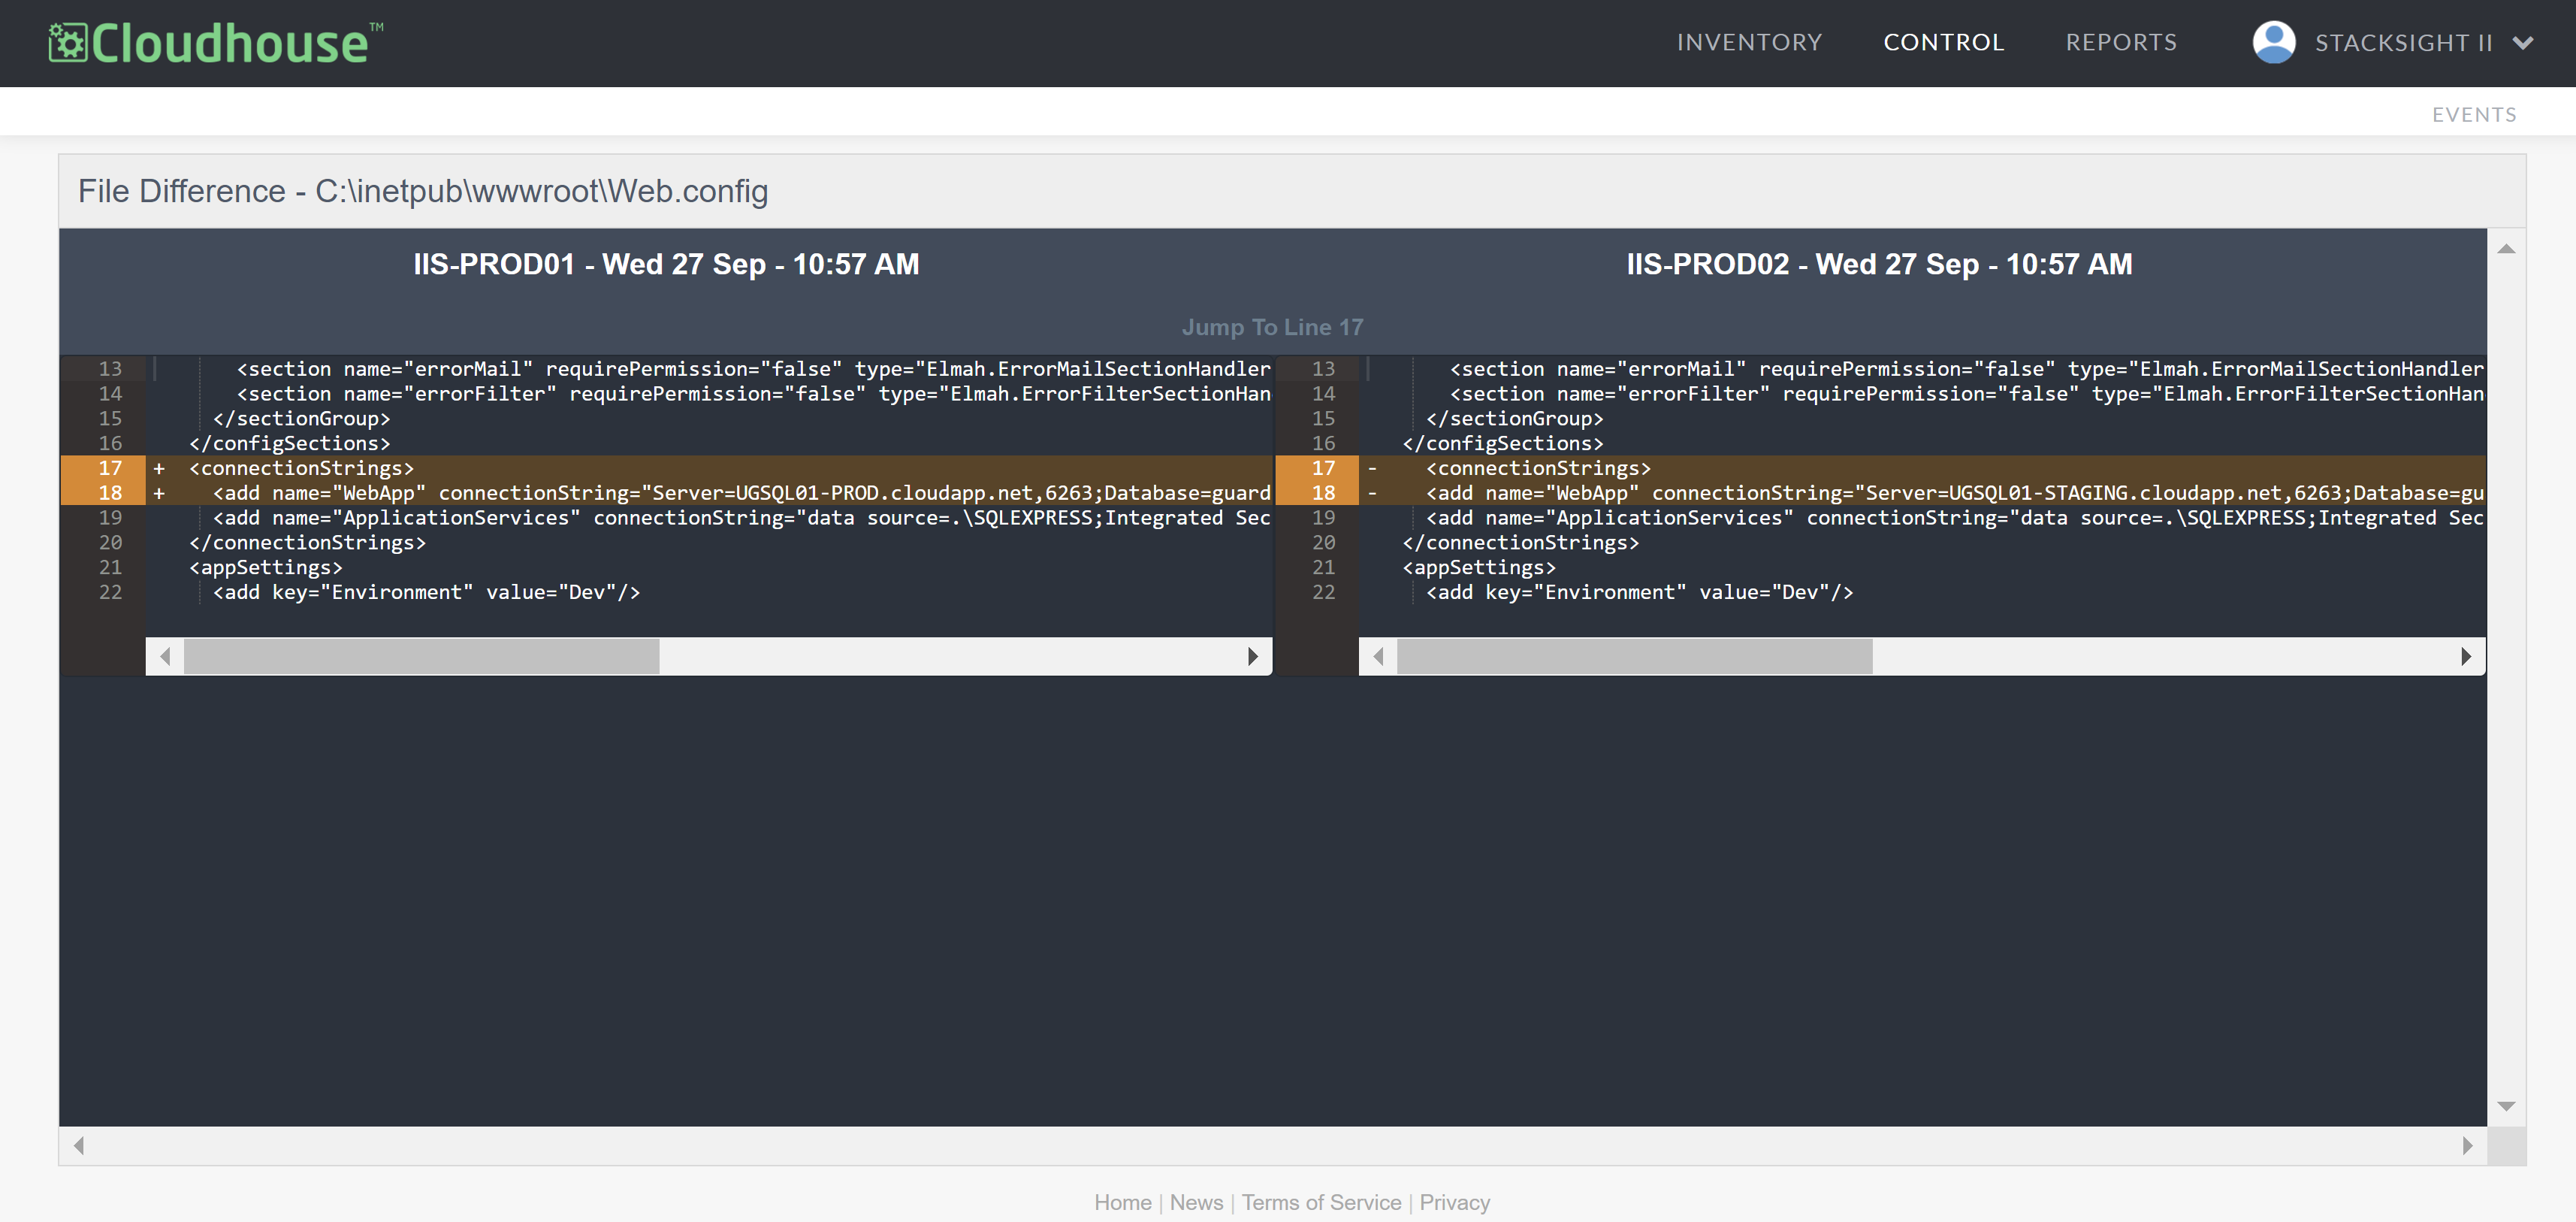Image resolution: width=2576 pixels, height=1222 pixels.
Task: Click right pane Environment value Dev line
Action: click(1640, 592)
